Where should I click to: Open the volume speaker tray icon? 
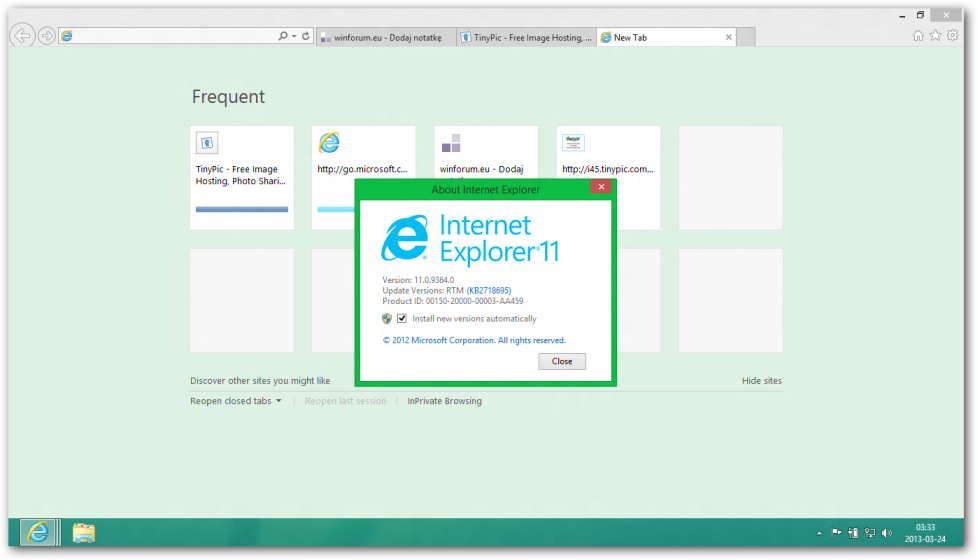(x=887, y=533)
